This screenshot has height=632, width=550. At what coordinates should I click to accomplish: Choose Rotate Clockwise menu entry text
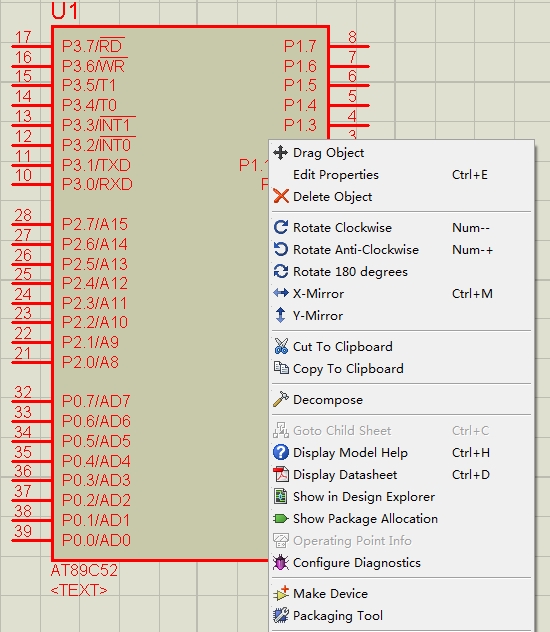pyautogui.click(x=342, y=227)
